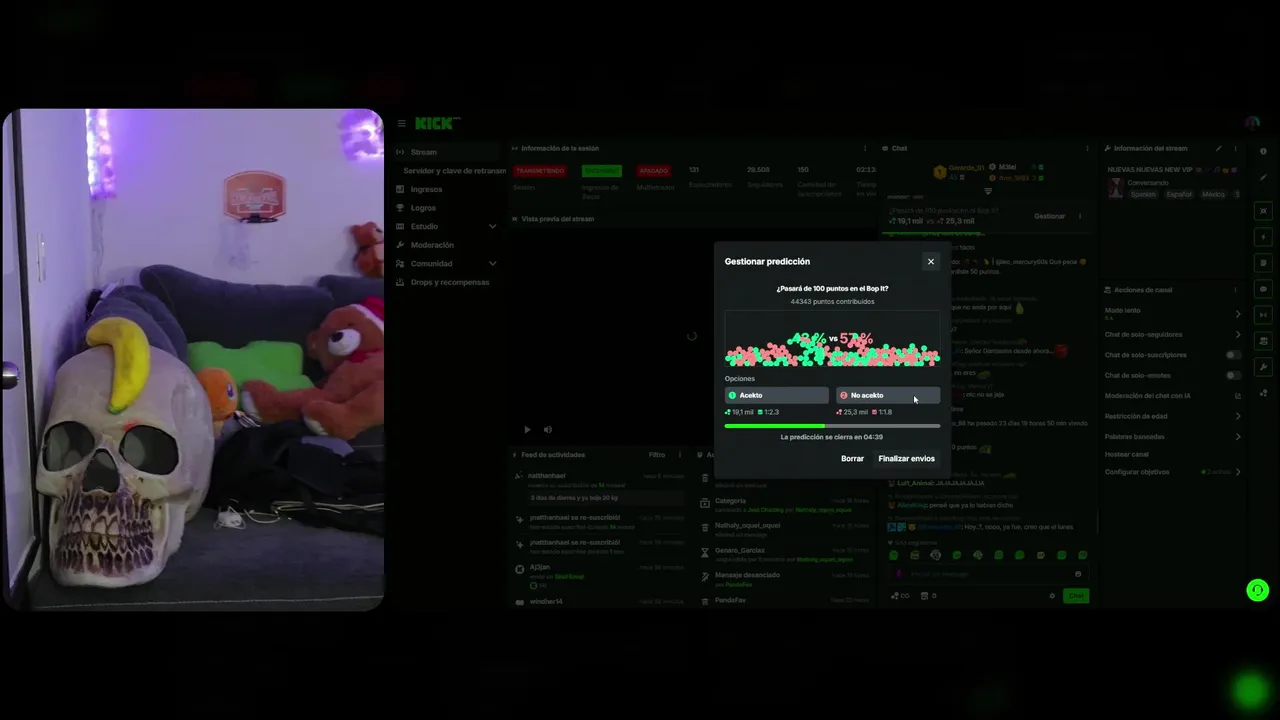The width and height of the screenshot is (1280, 720).
Task: Open chat settings gear icon
Action: [1052, 596]
